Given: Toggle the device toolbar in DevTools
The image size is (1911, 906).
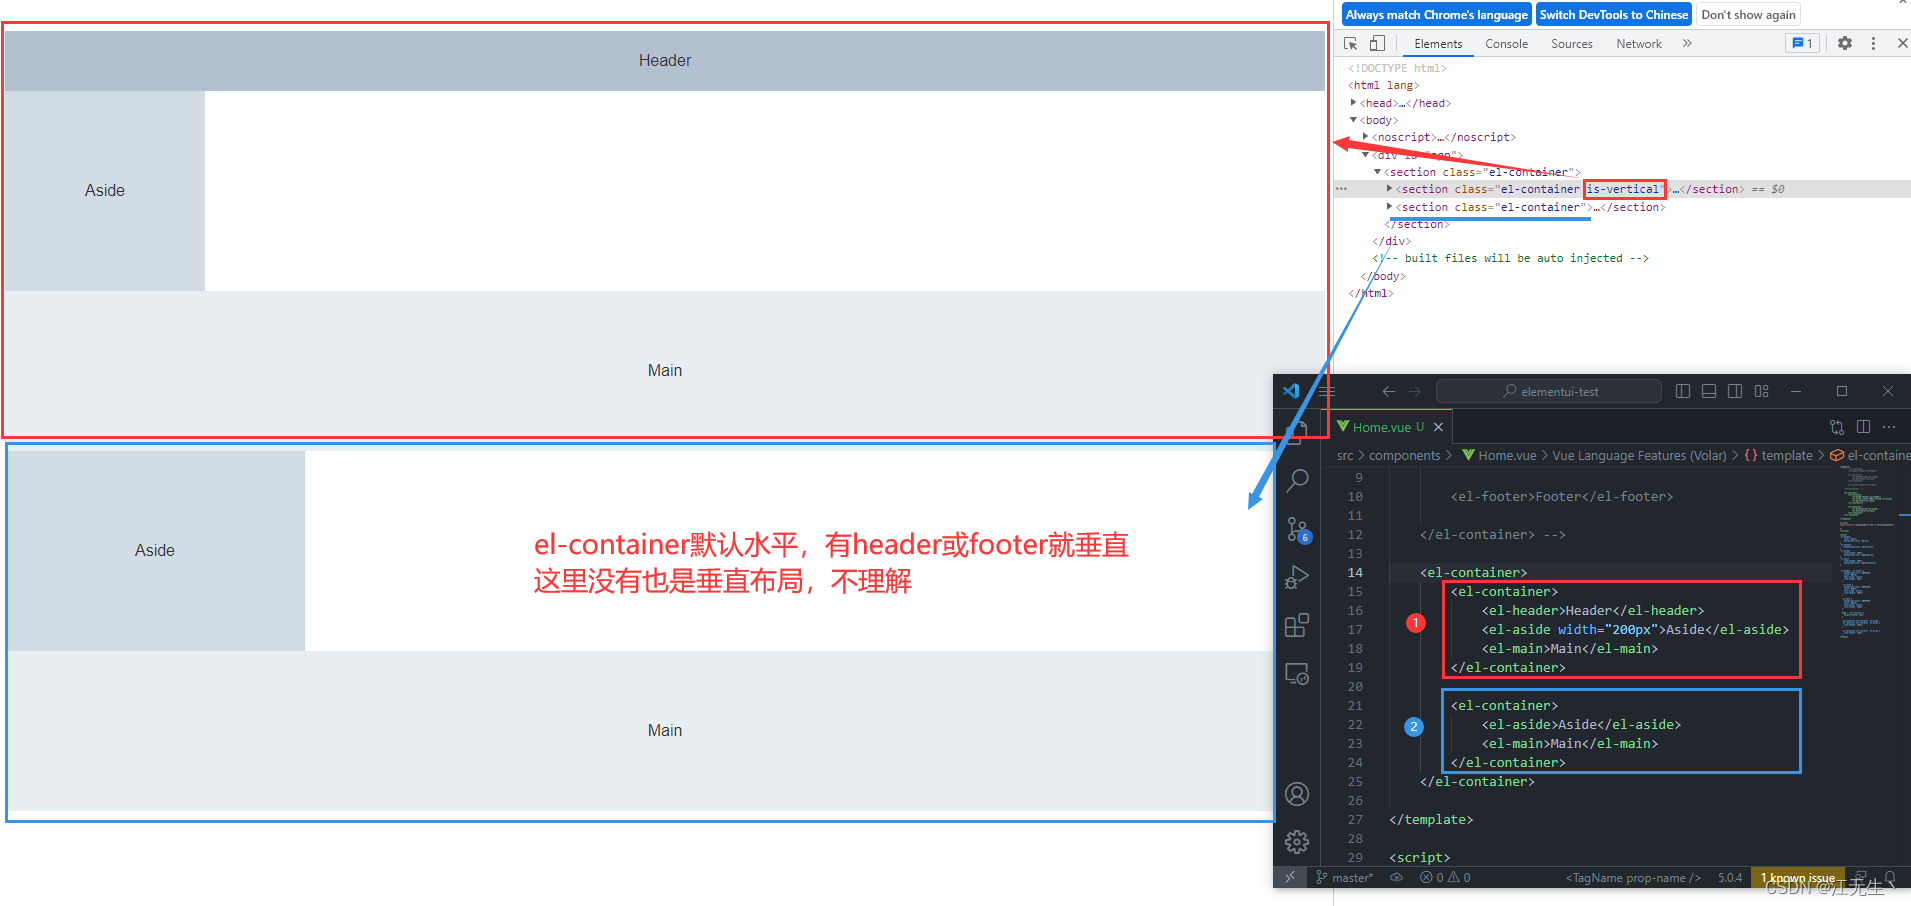Looking at the screenshot, I should click(1377, 43).
